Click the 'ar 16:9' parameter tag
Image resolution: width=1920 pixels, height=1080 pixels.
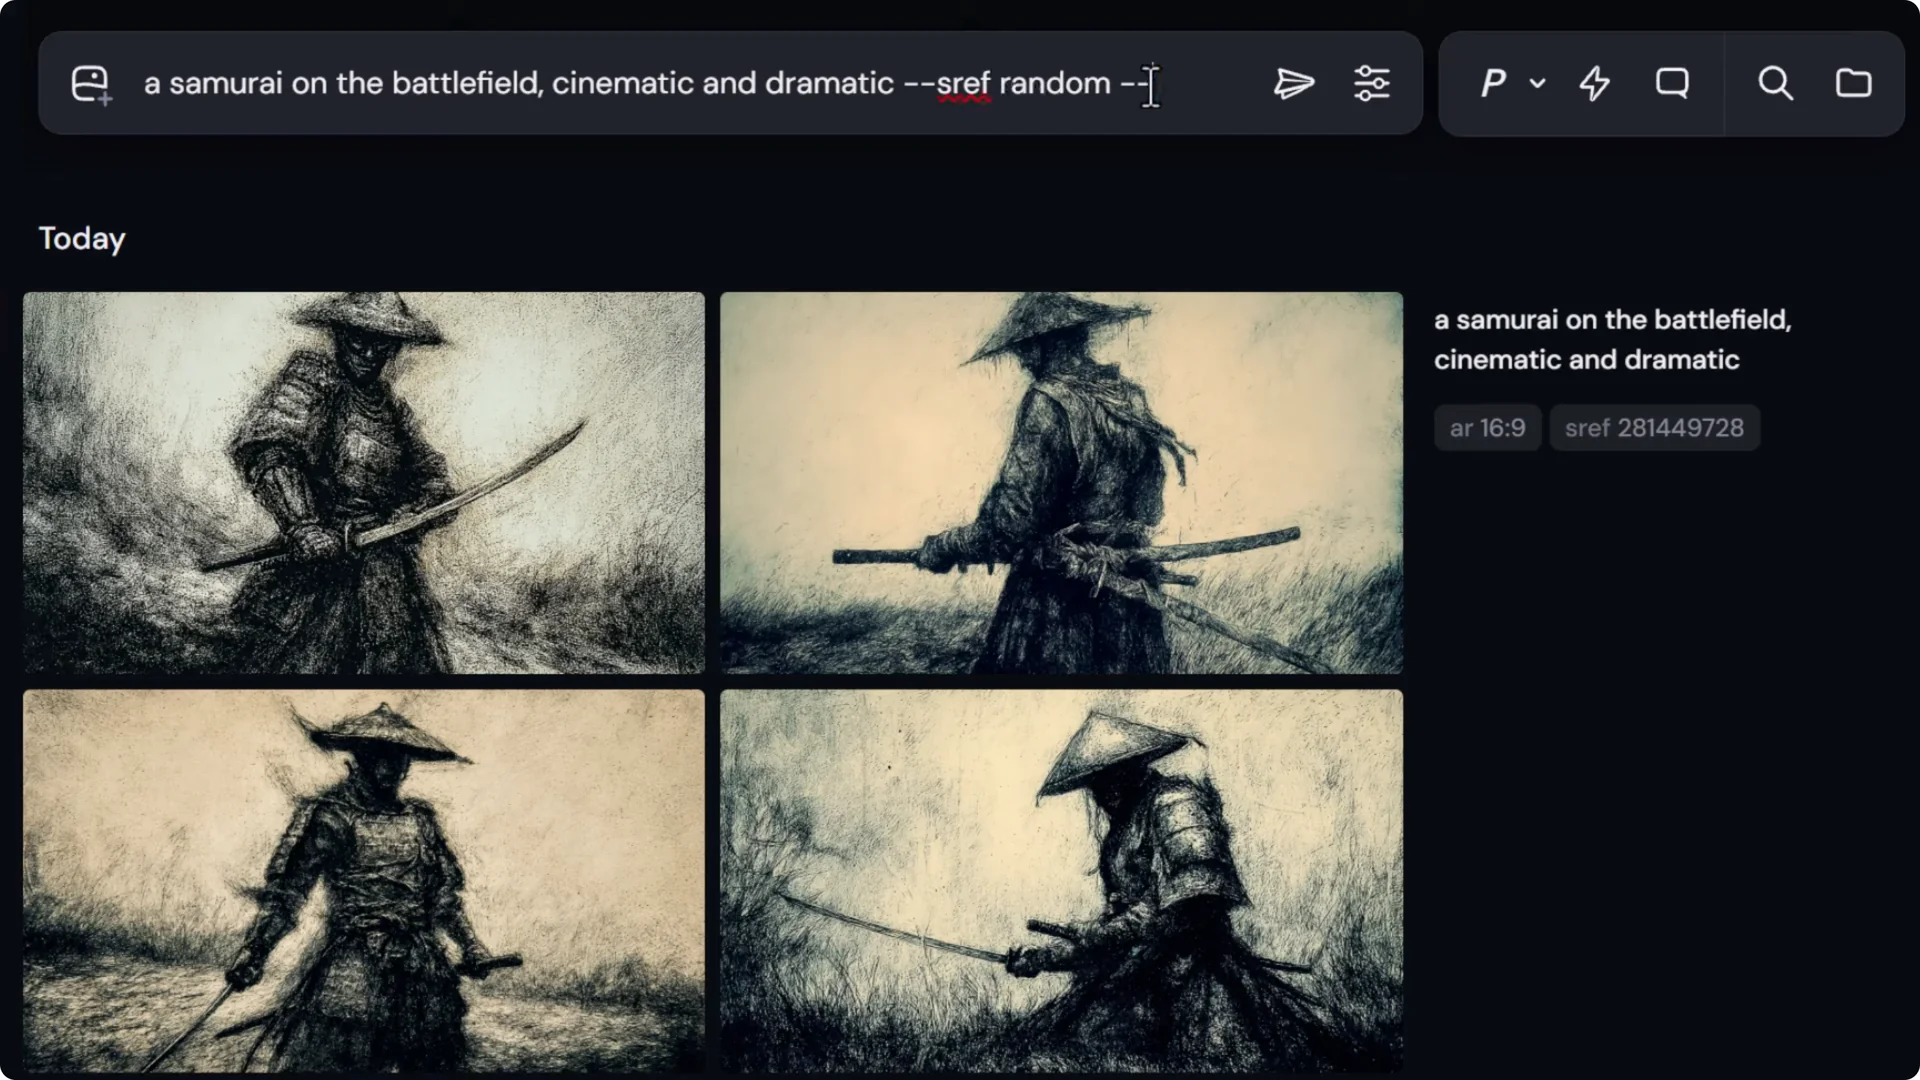click(1487, 428)
